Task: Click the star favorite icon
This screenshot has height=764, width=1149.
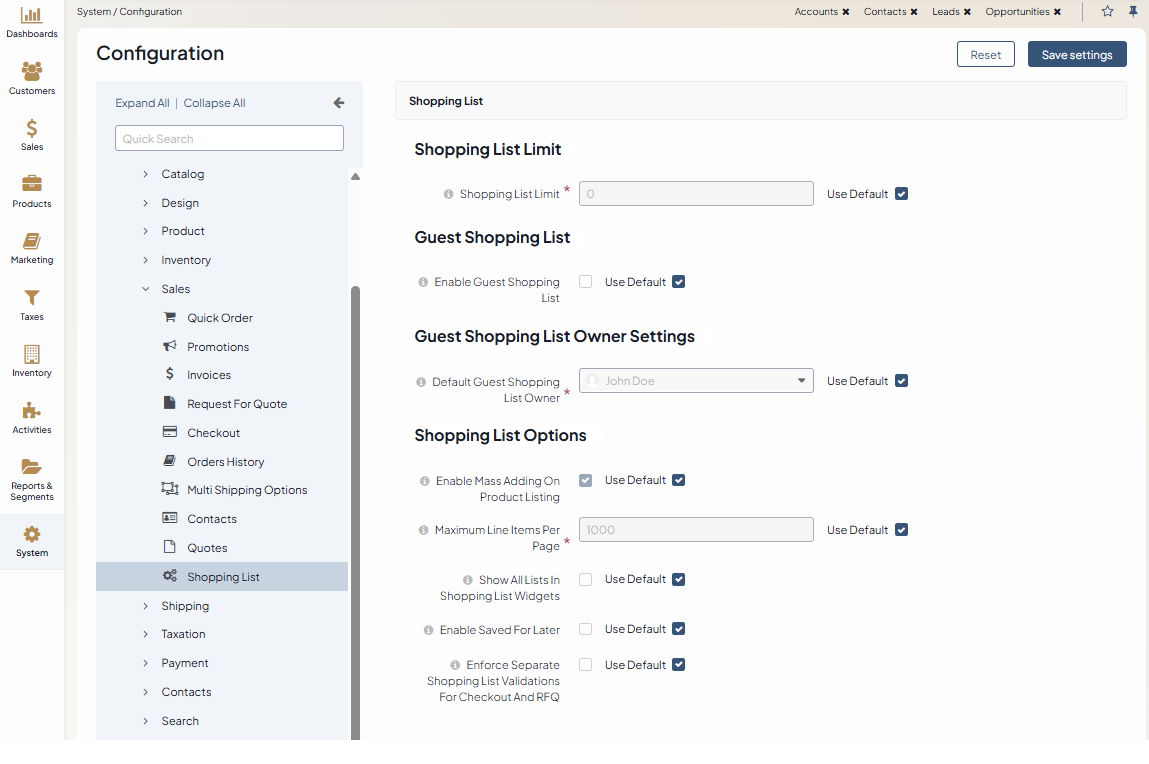Action: (x=1107, y=12)
